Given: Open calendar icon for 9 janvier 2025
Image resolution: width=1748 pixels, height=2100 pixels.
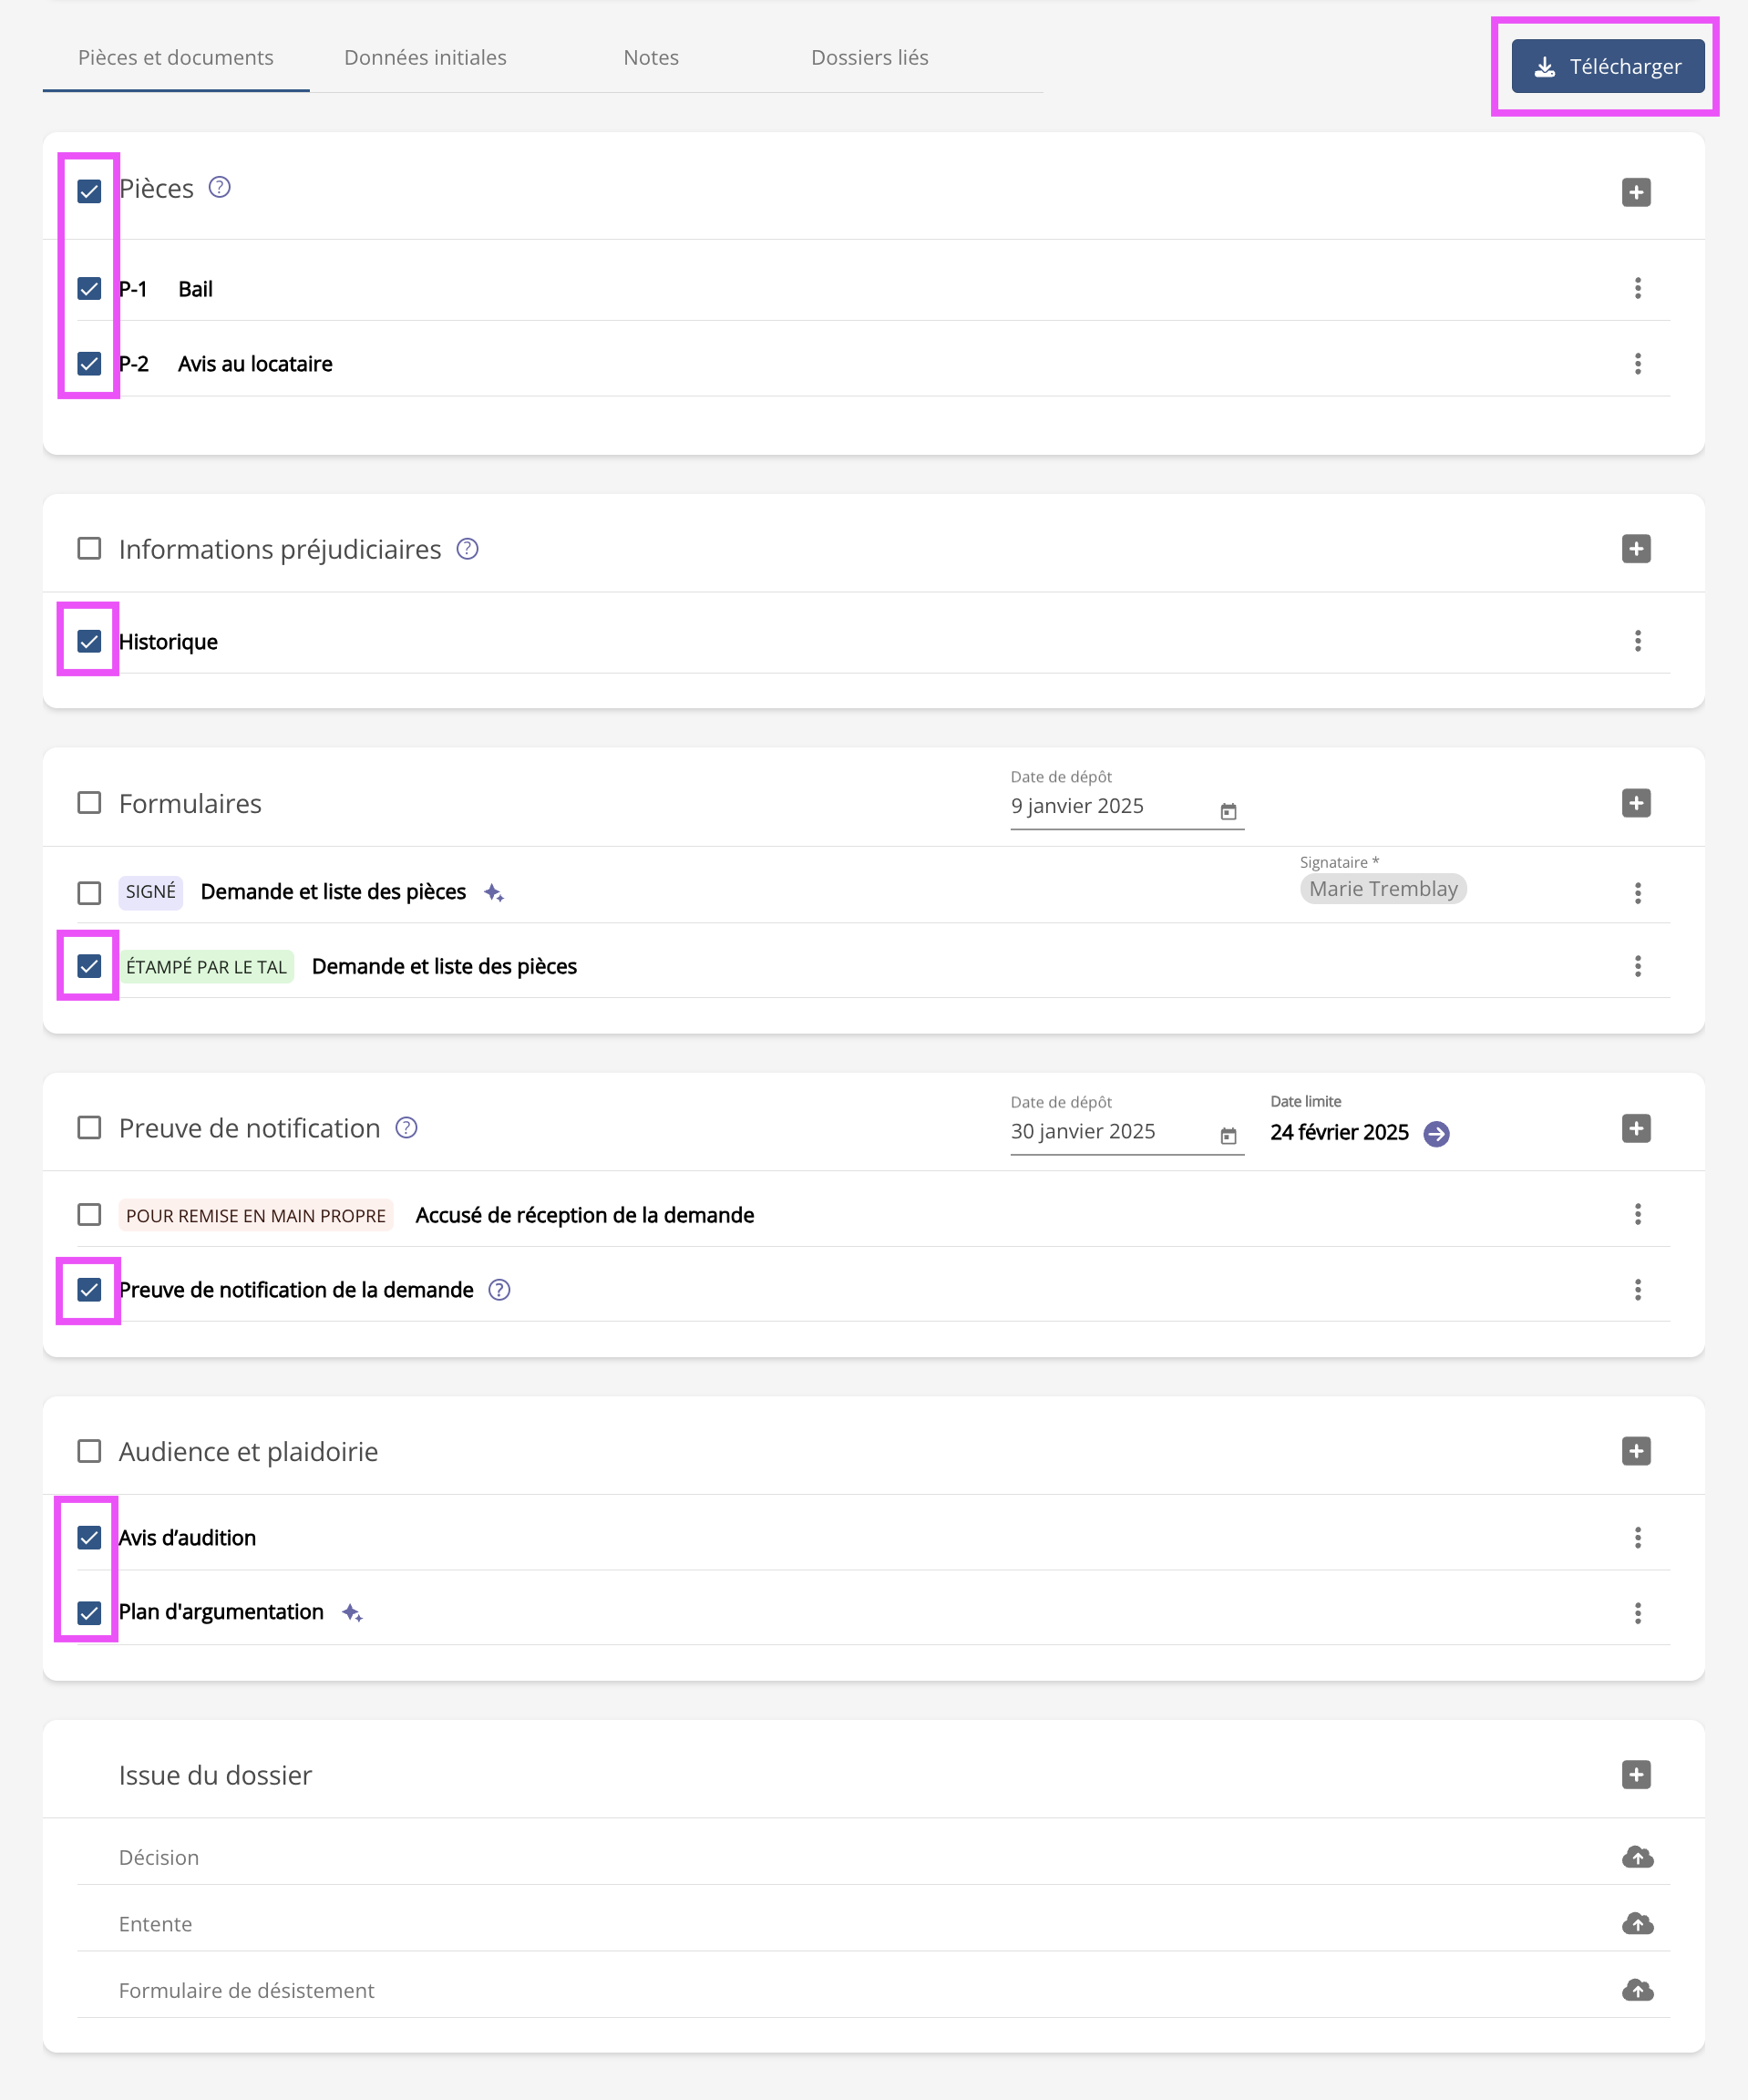Looking at the screenshot, I should click(x=1228, y=811).
